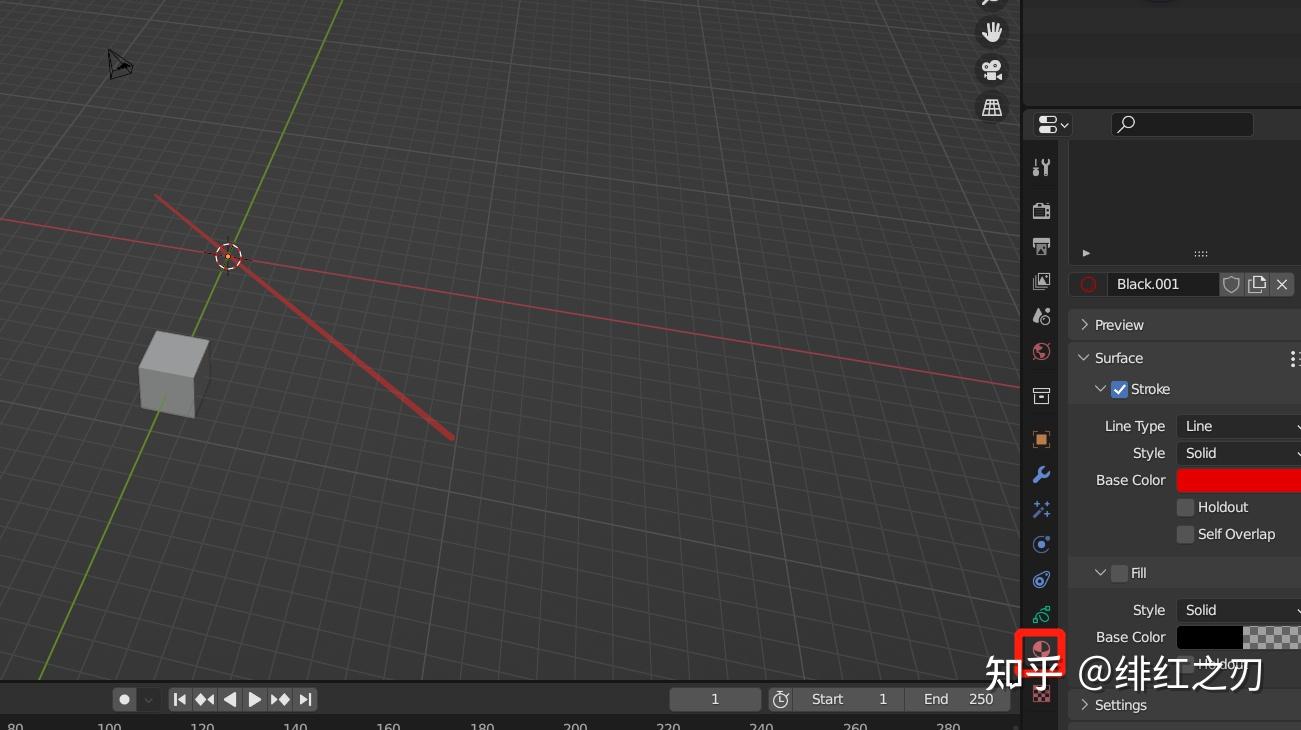The image size is (1301, 730).
Task: Toggle the Self Overlap option
Action: (x=1185, y=534)
